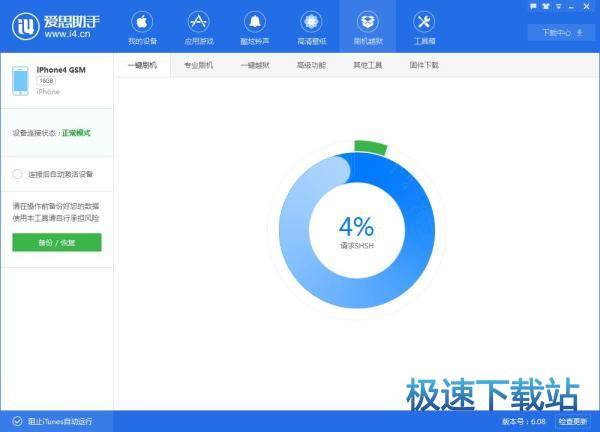This screenshot has width=600, height=432.
Task: Open the skin (shirt) icon
Action: (x=546, y=7)
